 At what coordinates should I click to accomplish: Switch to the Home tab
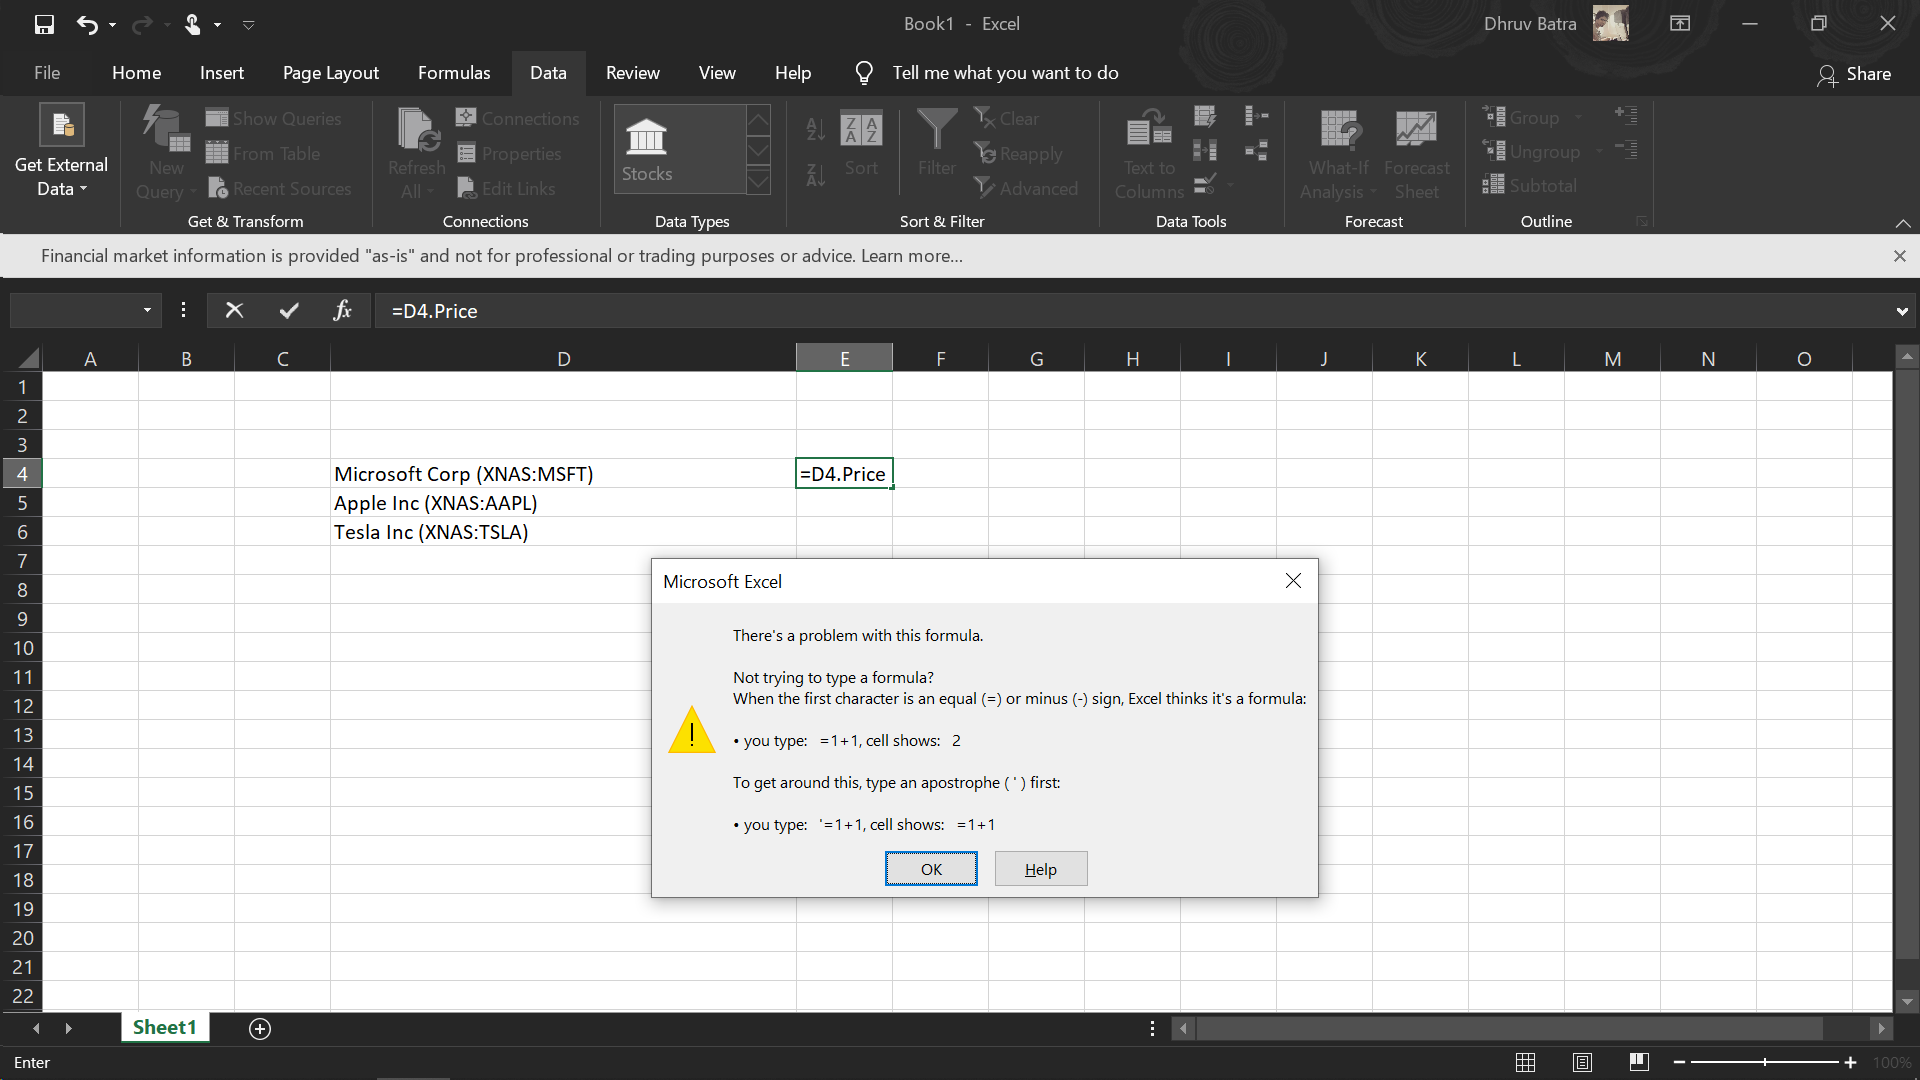[137, 73]
